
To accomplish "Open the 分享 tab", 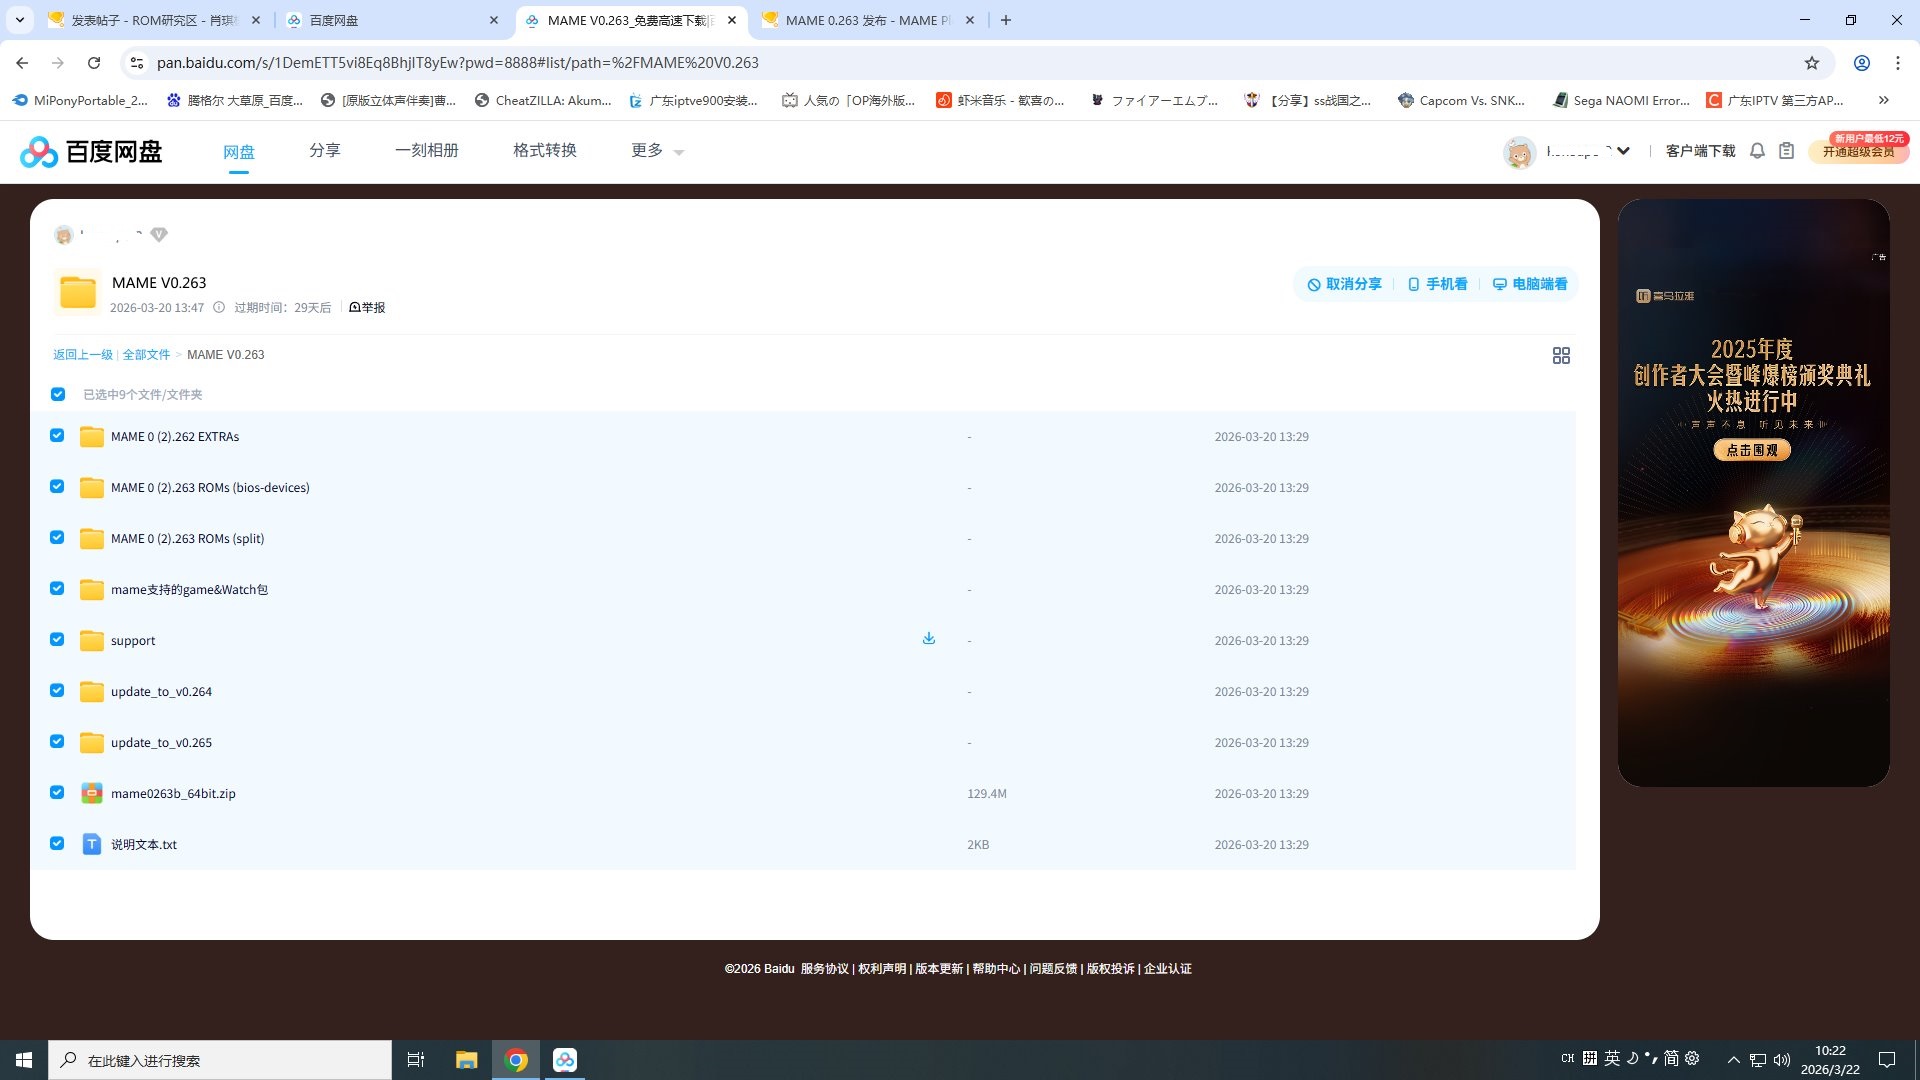I will 324,151.
